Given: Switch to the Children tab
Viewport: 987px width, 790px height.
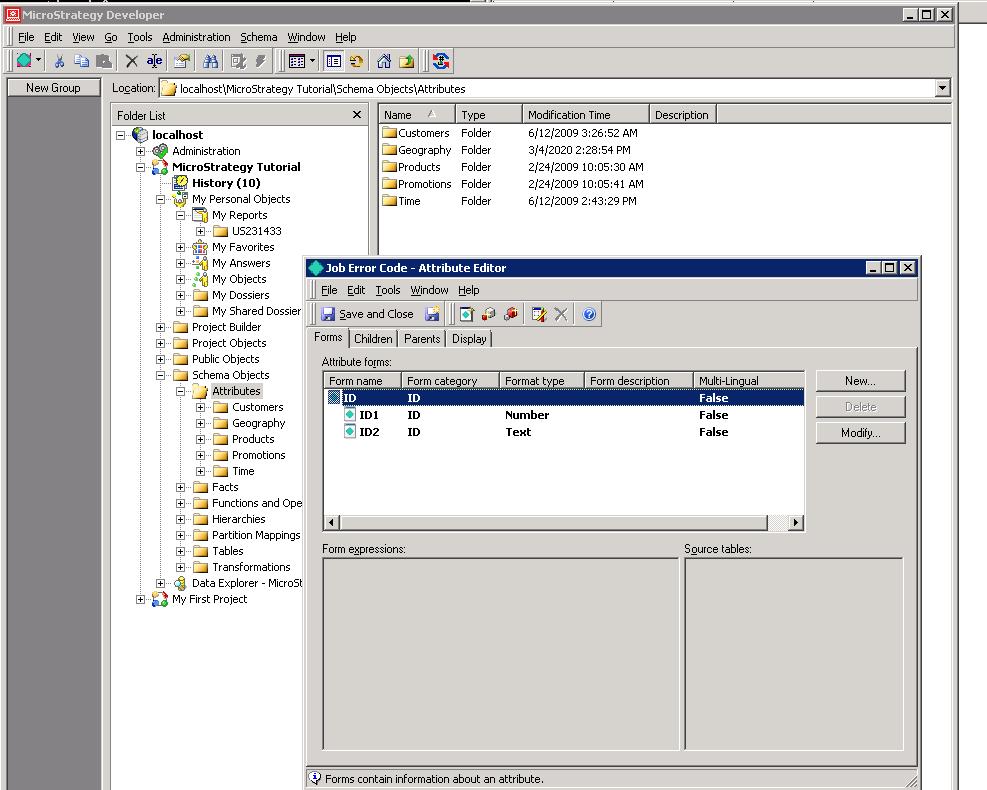Looking at the screenshot, I should pyautogui.click(x=373, y=339).
